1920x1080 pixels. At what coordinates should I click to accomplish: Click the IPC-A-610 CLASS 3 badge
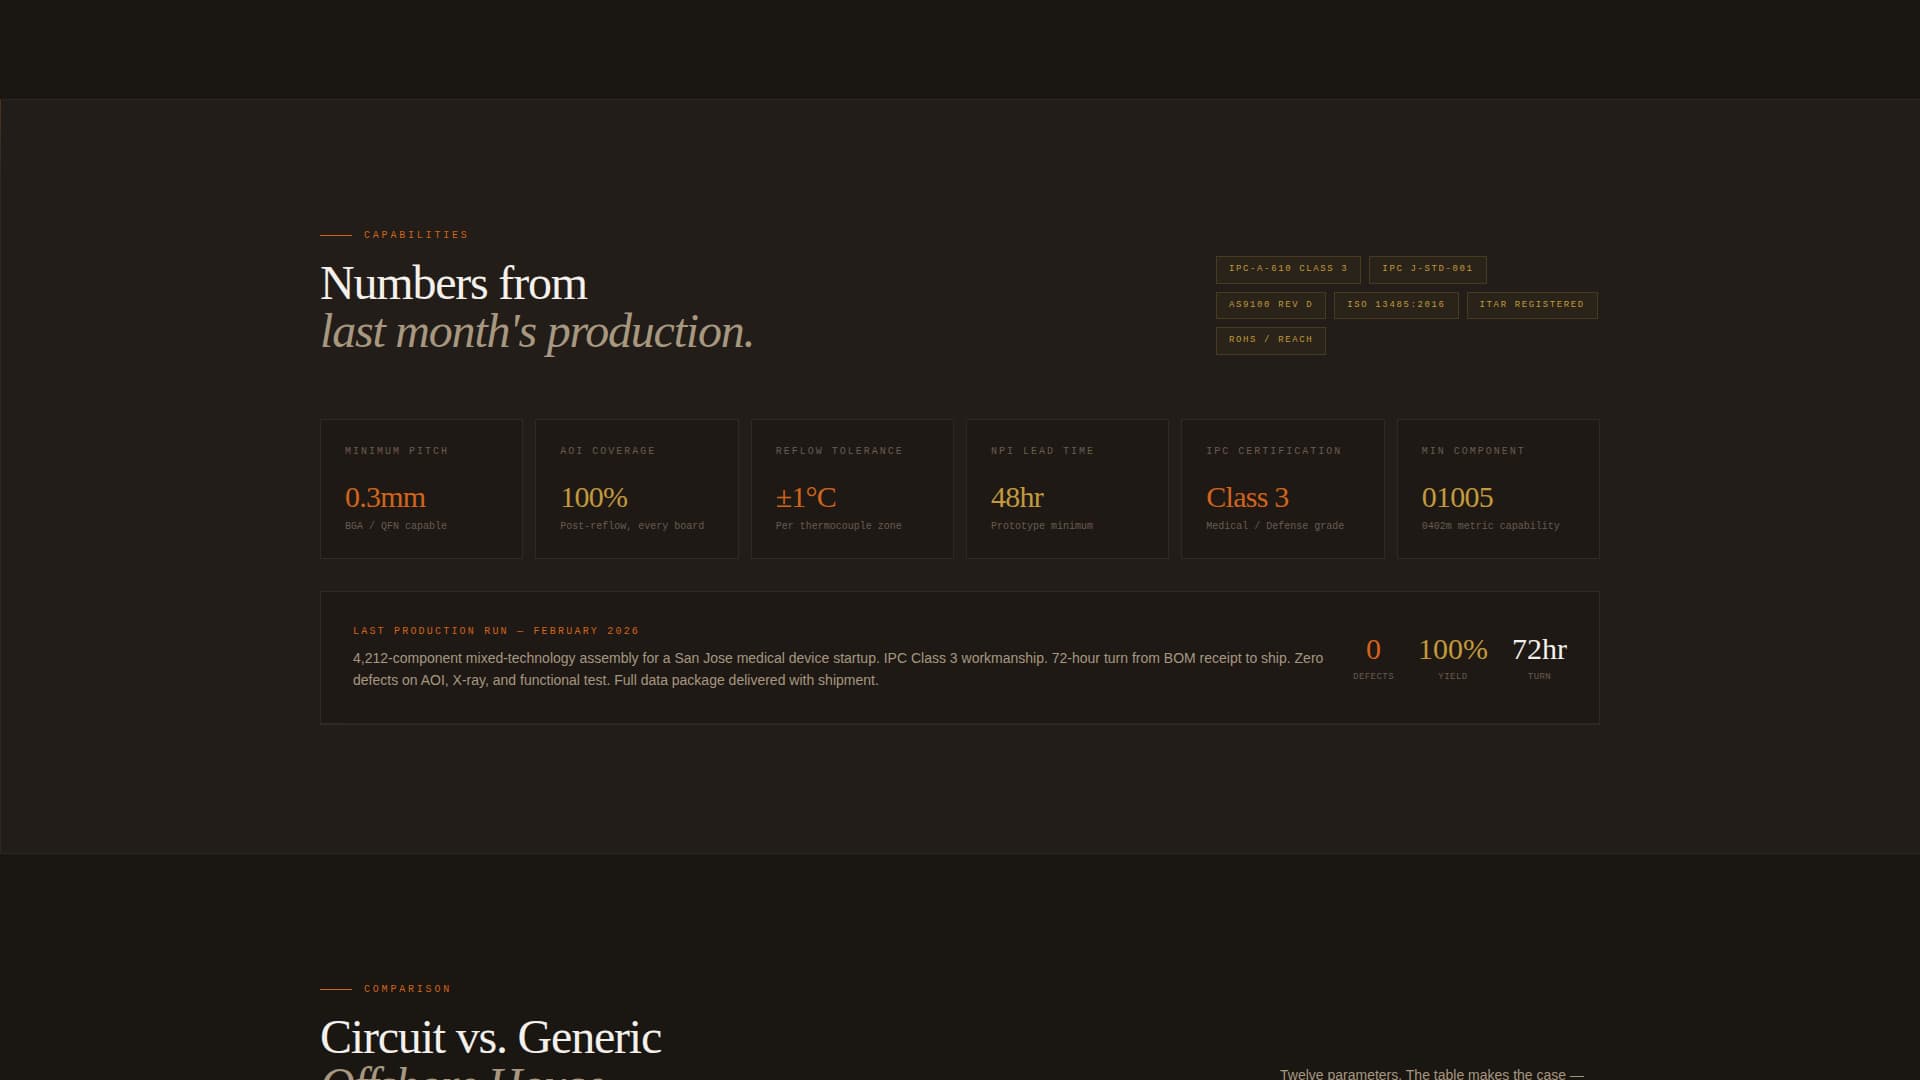(x=1288, y=269)
